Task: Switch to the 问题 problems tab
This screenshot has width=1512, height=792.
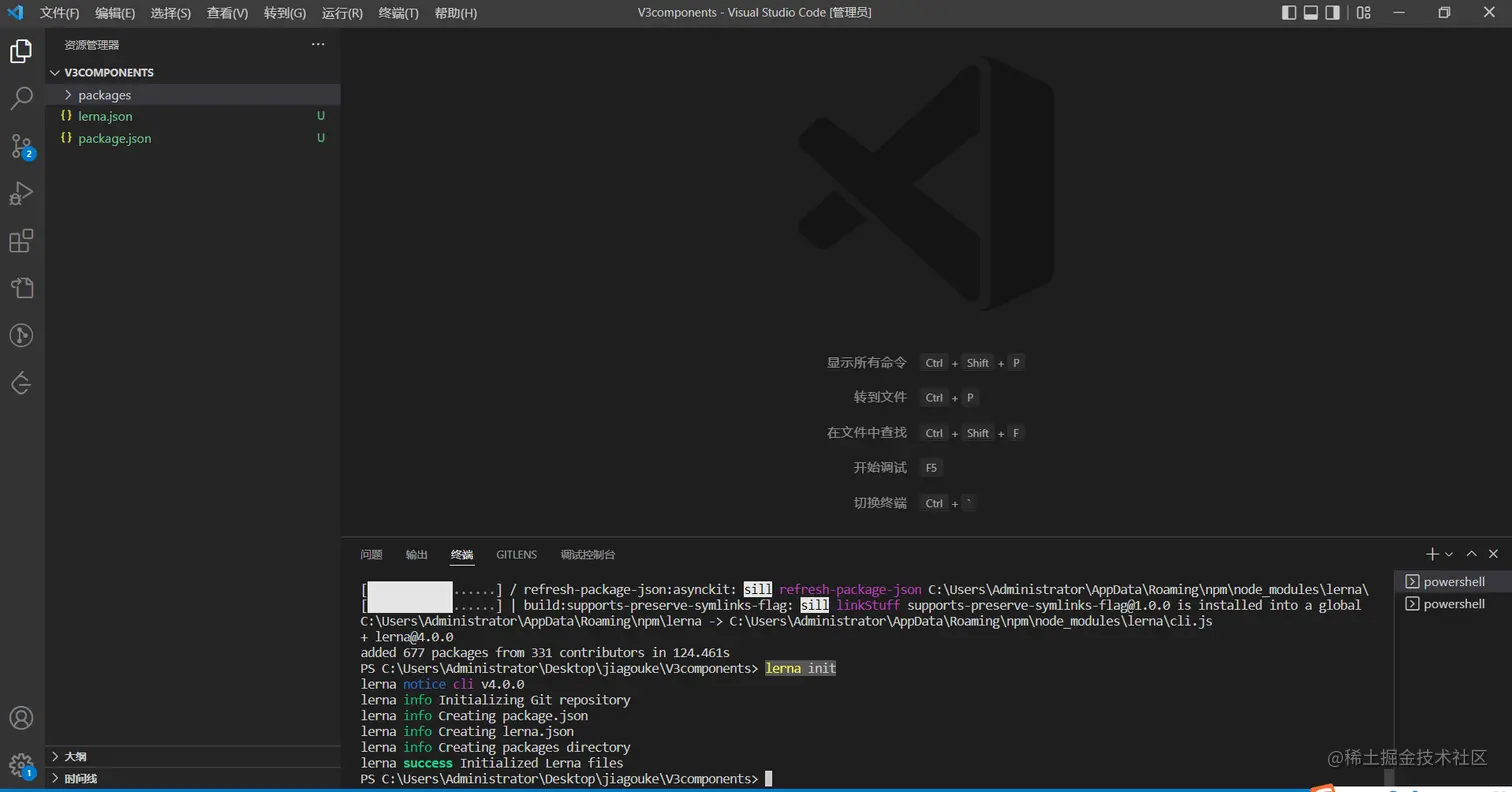Action: point(371,555)
